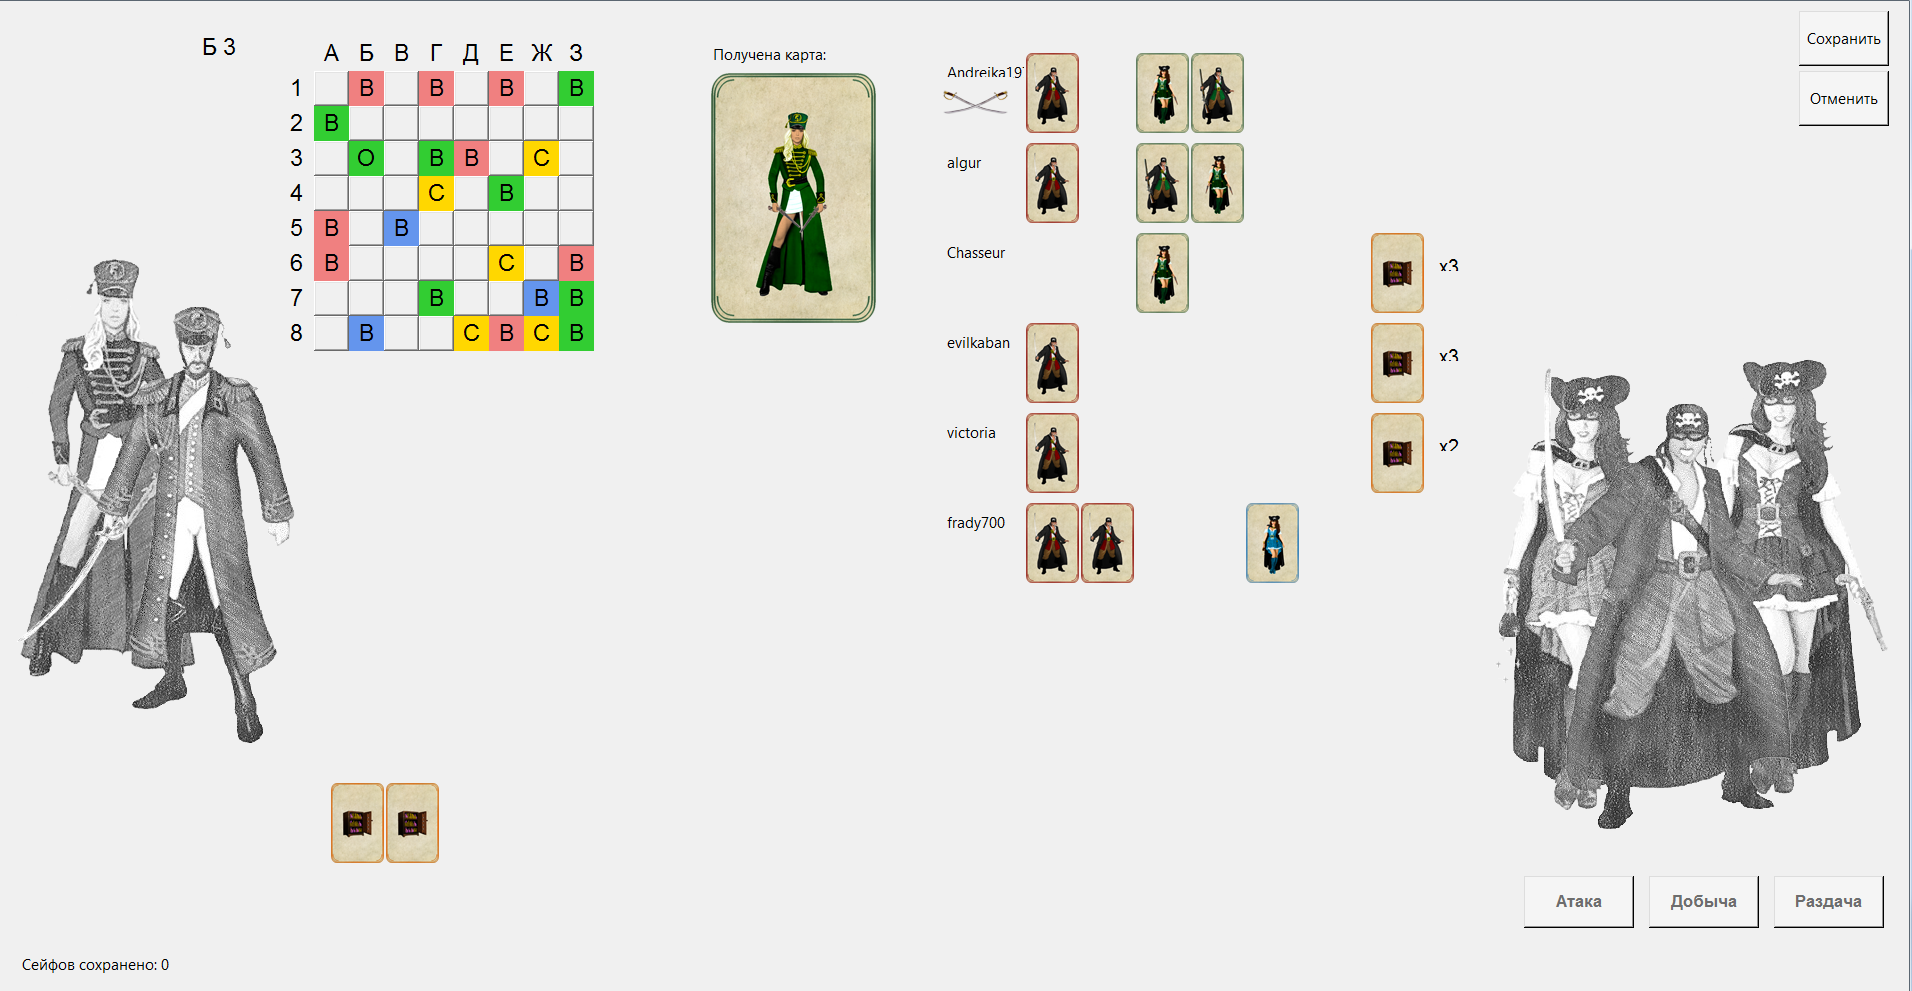Select the green B cell at А2
The height and width of the screenshot is (991, 1912).
pos(331,123)
